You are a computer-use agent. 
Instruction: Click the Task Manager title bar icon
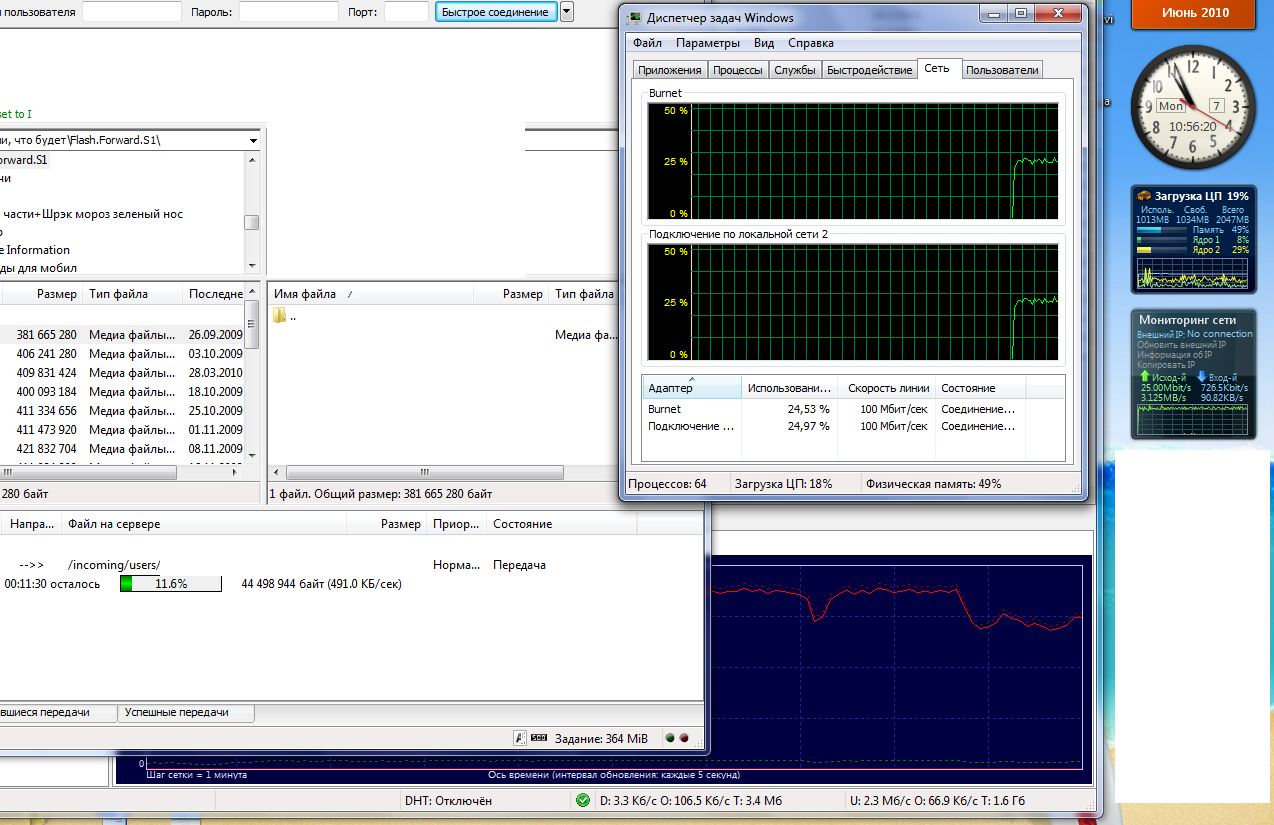pyautogui.click(x=635, y=18)
